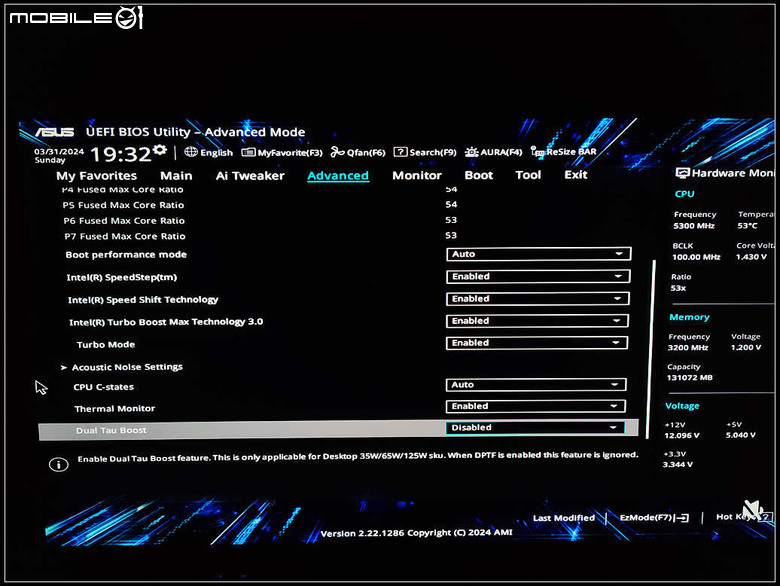Click Intel(R) SpeedStep(tm) label

click(x=122, y=277)
